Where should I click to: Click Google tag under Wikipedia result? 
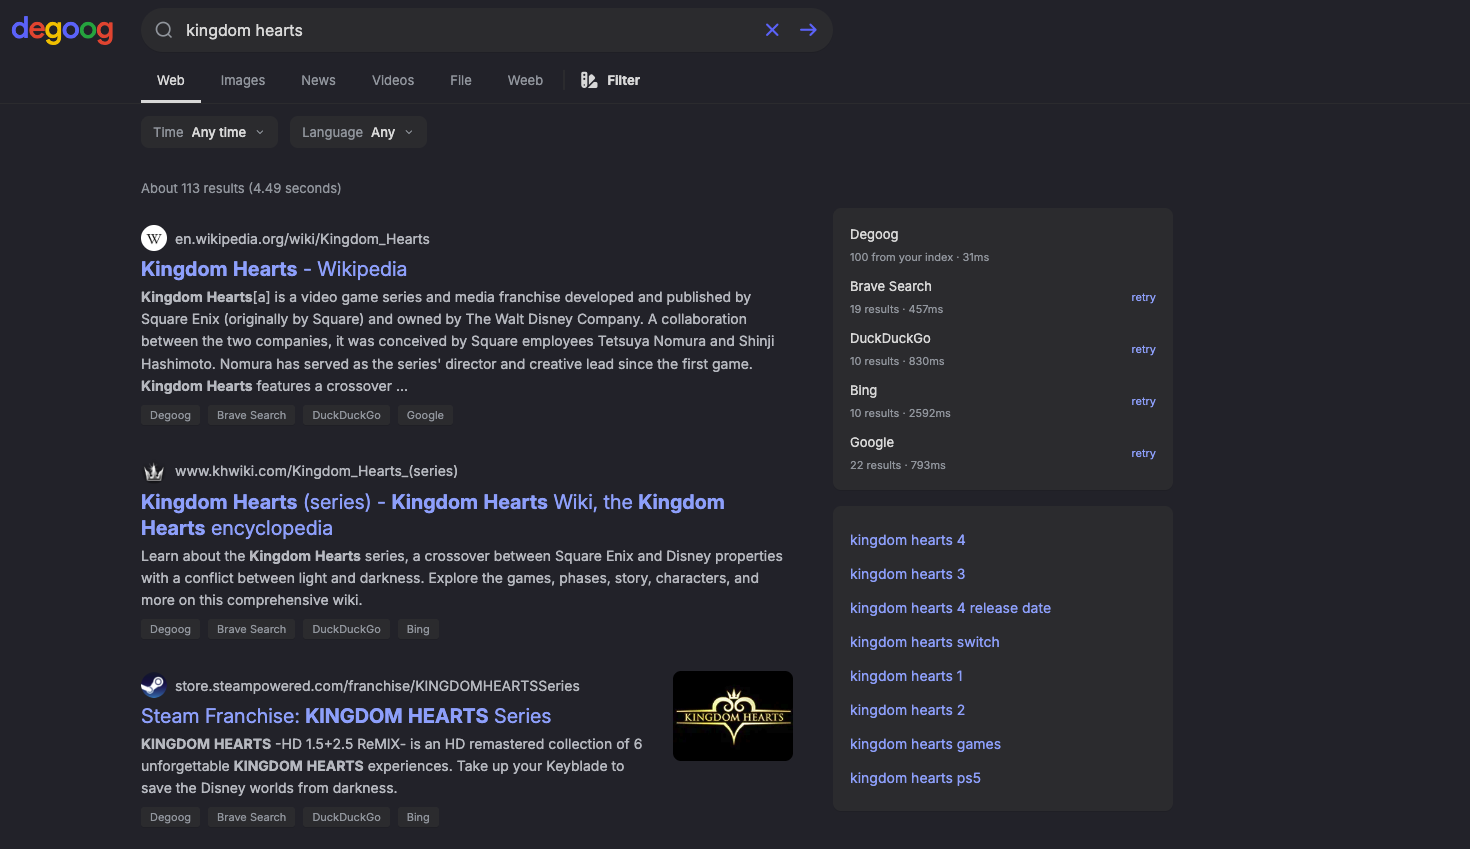[x=425, y=415]
